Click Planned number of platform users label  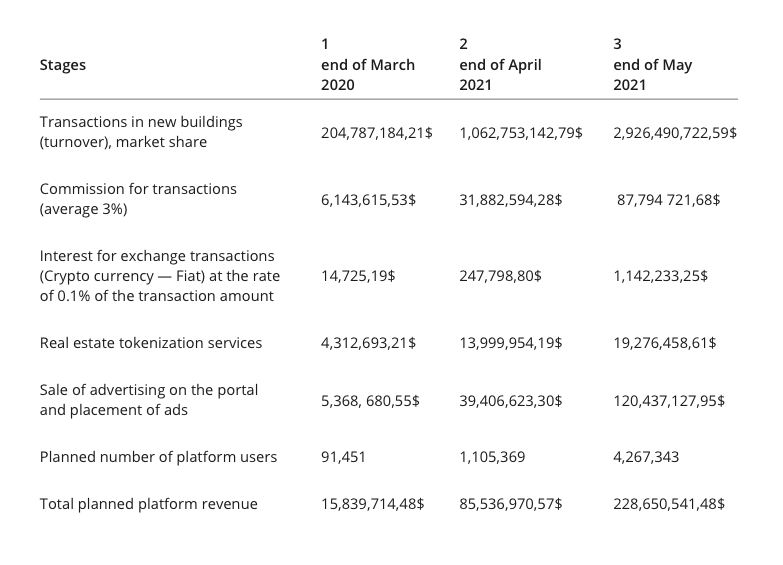click(158, 457)
